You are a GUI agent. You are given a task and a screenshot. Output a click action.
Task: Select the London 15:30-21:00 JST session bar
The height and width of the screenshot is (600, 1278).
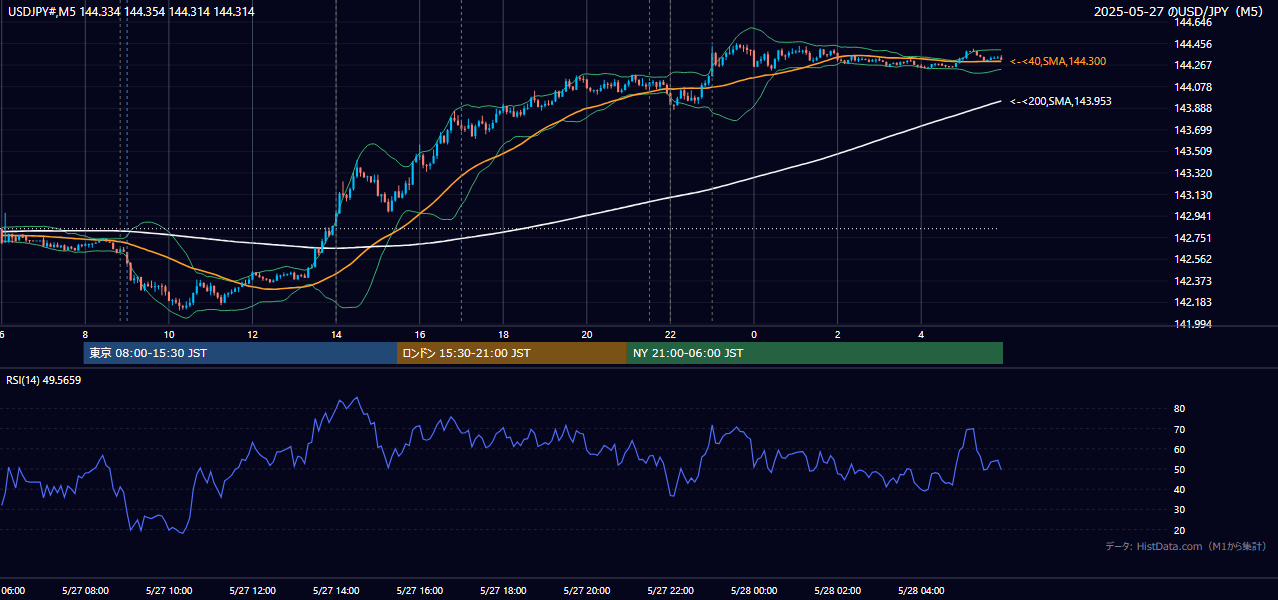[512, 353]
